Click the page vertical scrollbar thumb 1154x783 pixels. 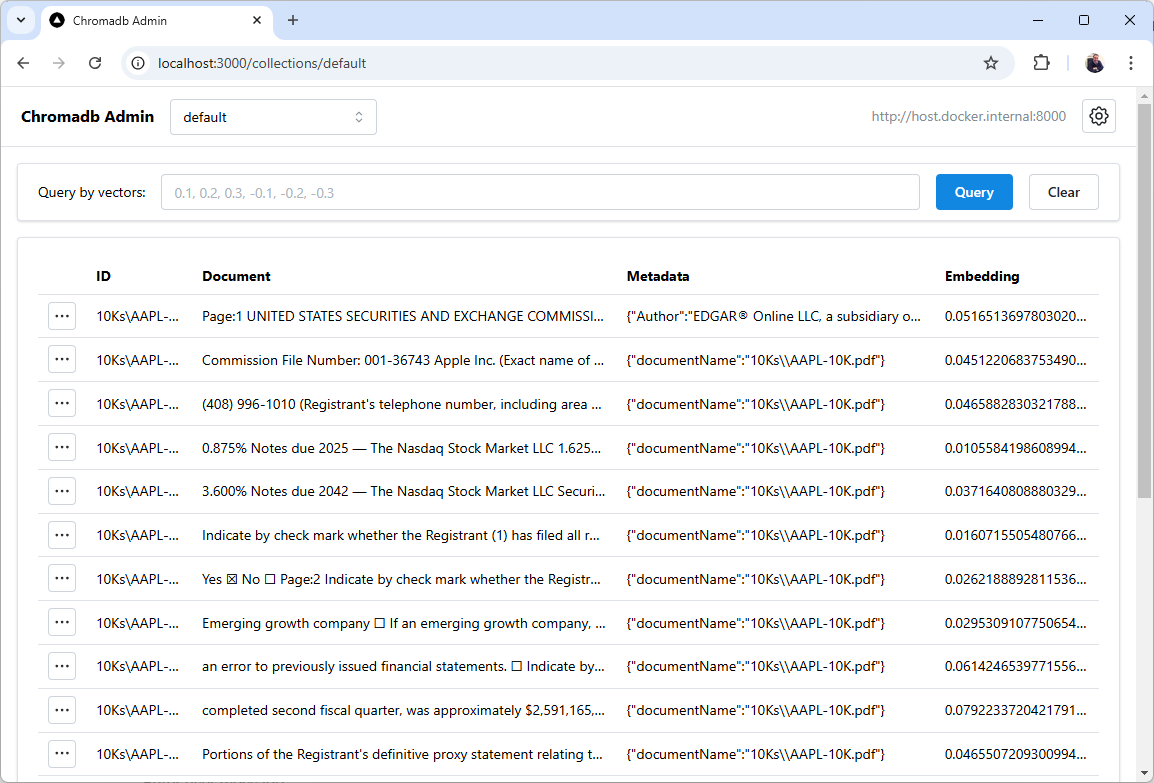[x=1144, y=300]
